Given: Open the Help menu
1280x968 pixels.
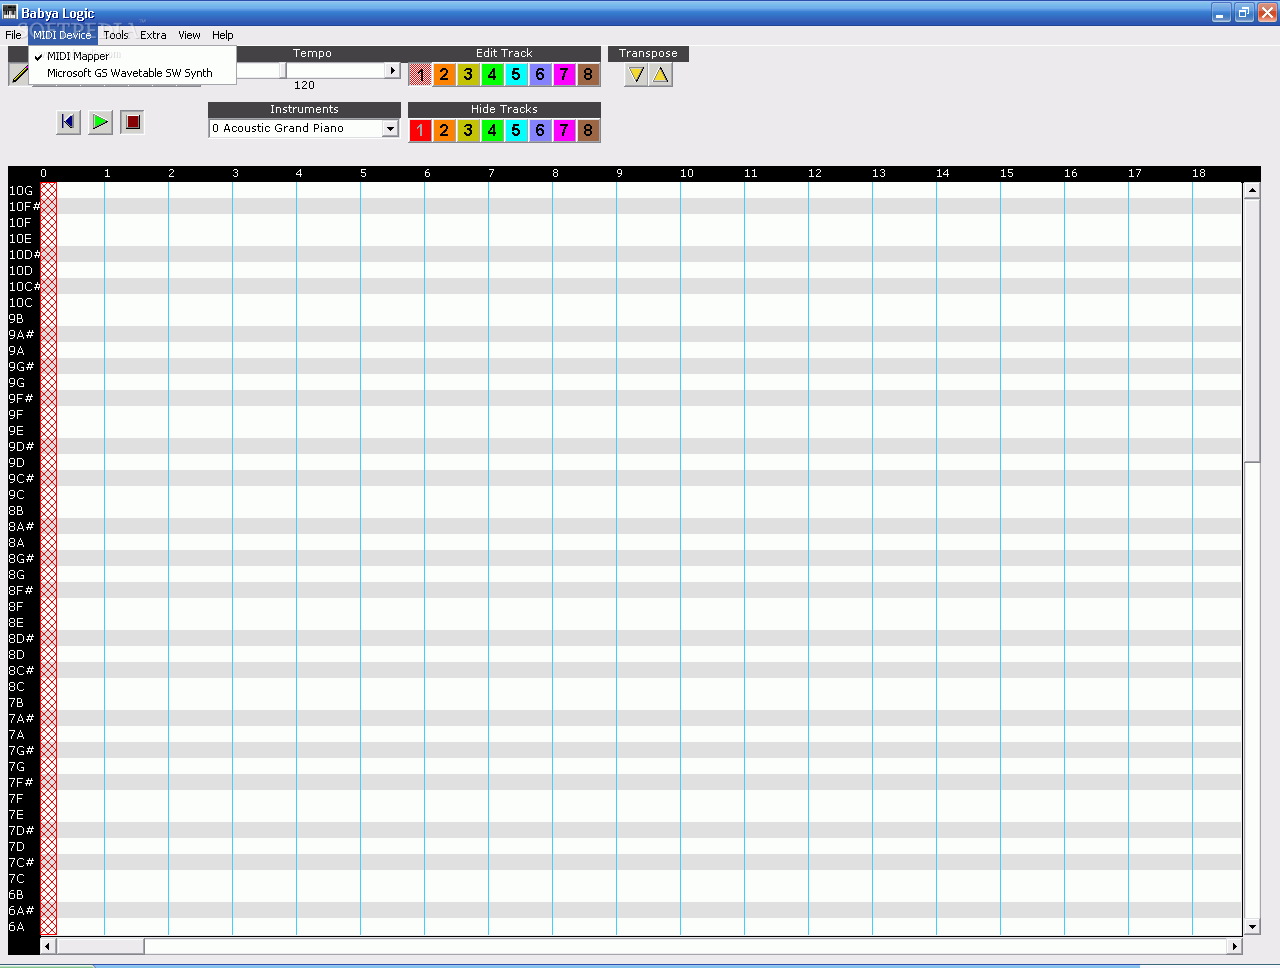Looking at the screenshot, I should (x=222, y=35).
